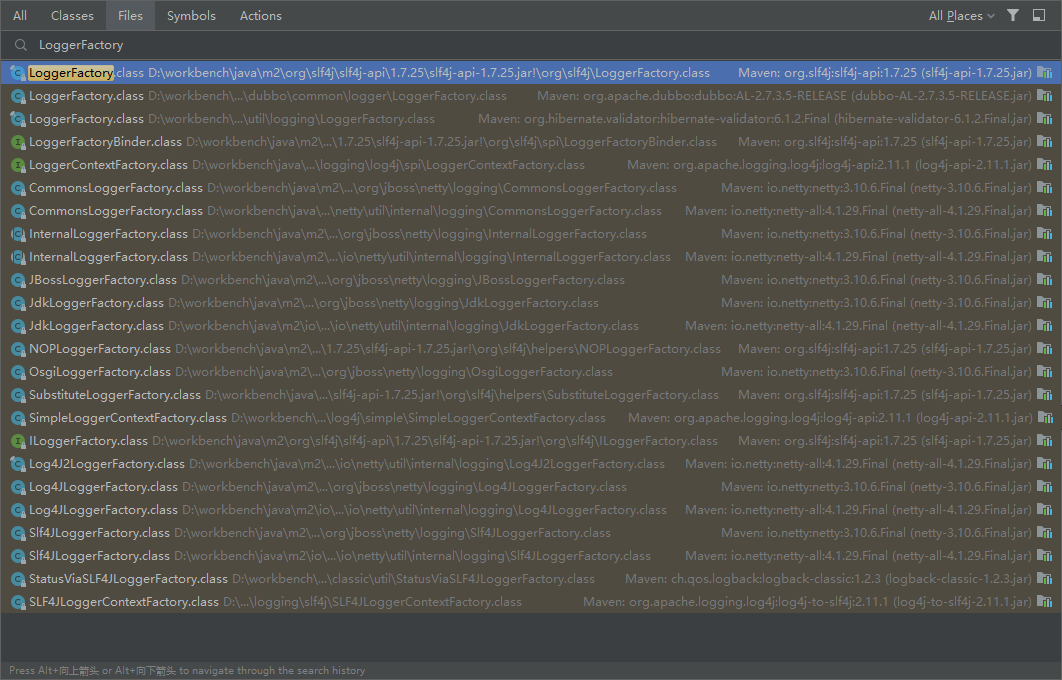The image size is (1062, 680).
Task: Click the library icon on the logback-classic row
Action: click(1046, 578)
